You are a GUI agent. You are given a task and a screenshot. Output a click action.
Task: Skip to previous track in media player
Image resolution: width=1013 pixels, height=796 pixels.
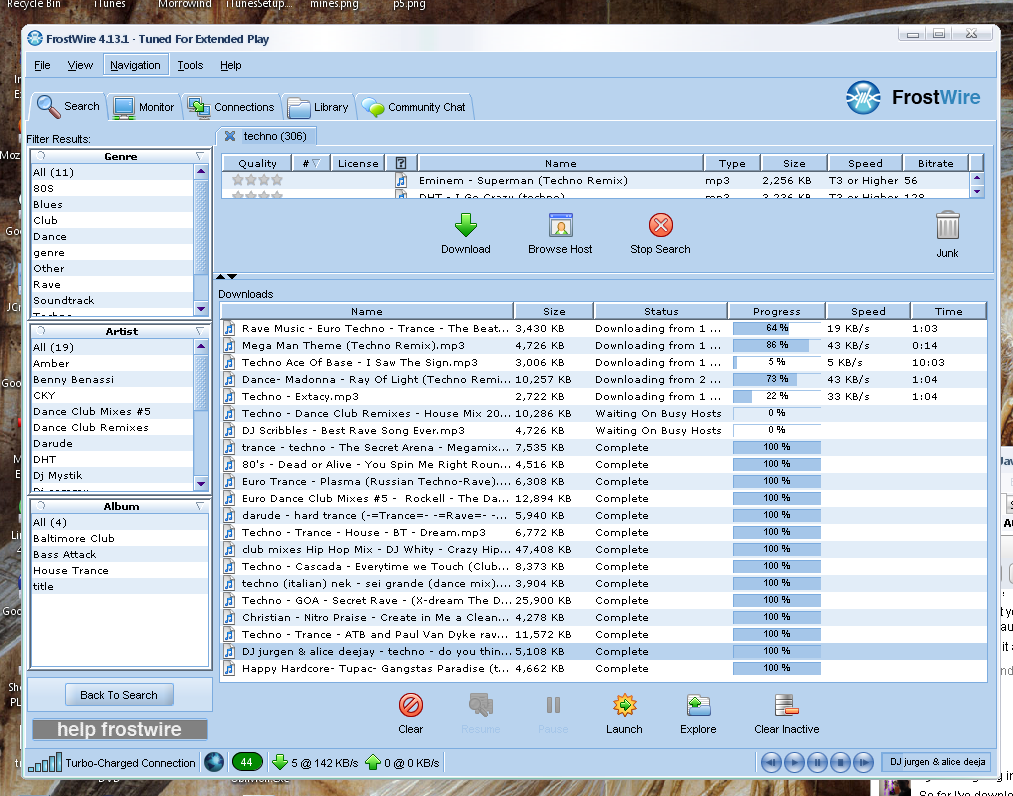click(771, 762)
